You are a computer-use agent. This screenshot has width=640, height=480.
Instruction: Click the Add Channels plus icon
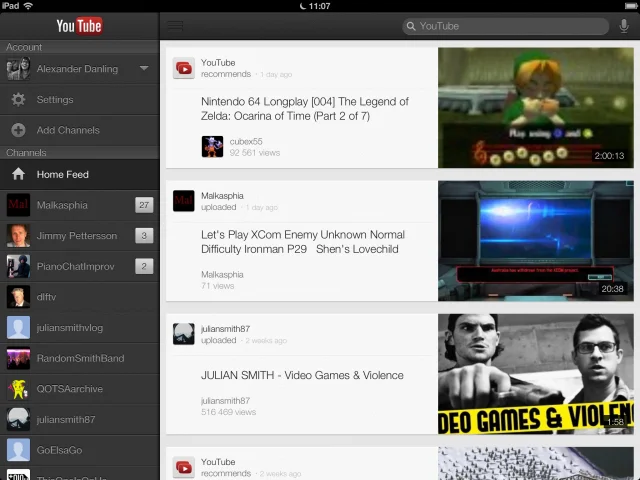tap(18, 130)
